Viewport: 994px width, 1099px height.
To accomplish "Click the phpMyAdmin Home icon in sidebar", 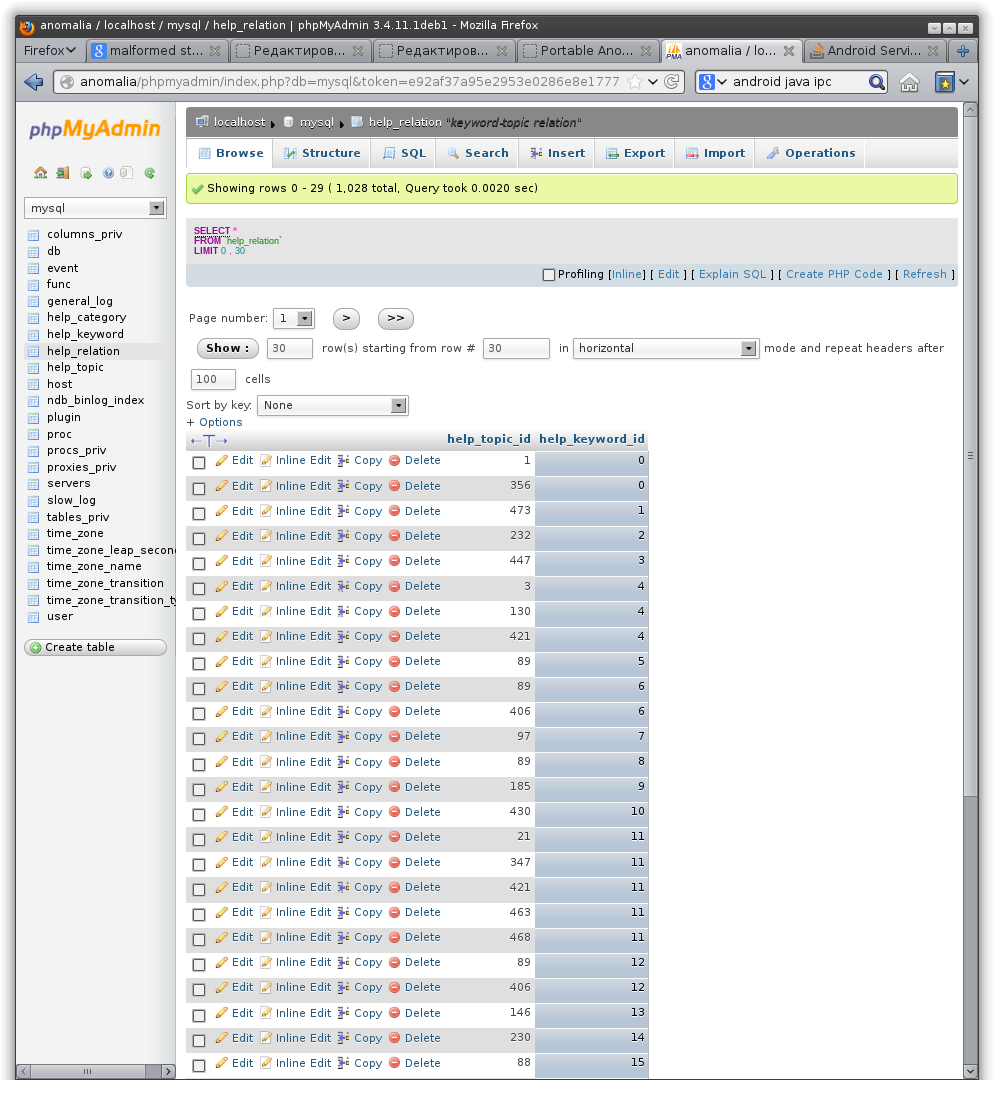I will (x=40, y=173).
